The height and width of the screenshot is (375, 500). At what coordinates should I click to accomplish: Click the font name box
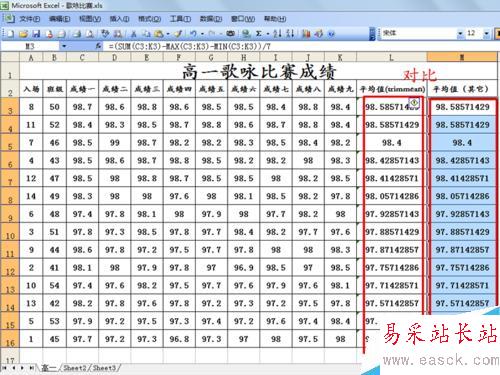[x=419, y=33]
